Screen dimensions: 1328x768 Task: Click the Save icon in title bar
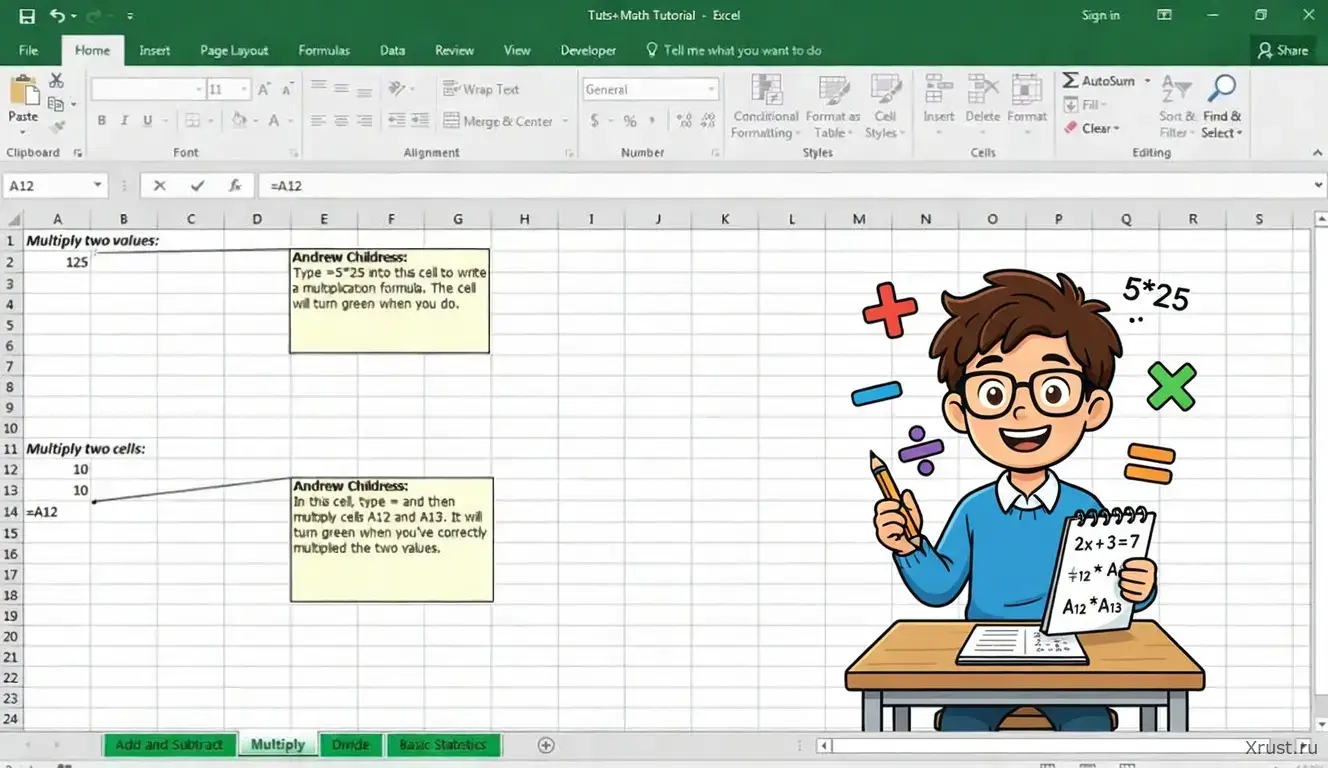(x=27, y=16)
